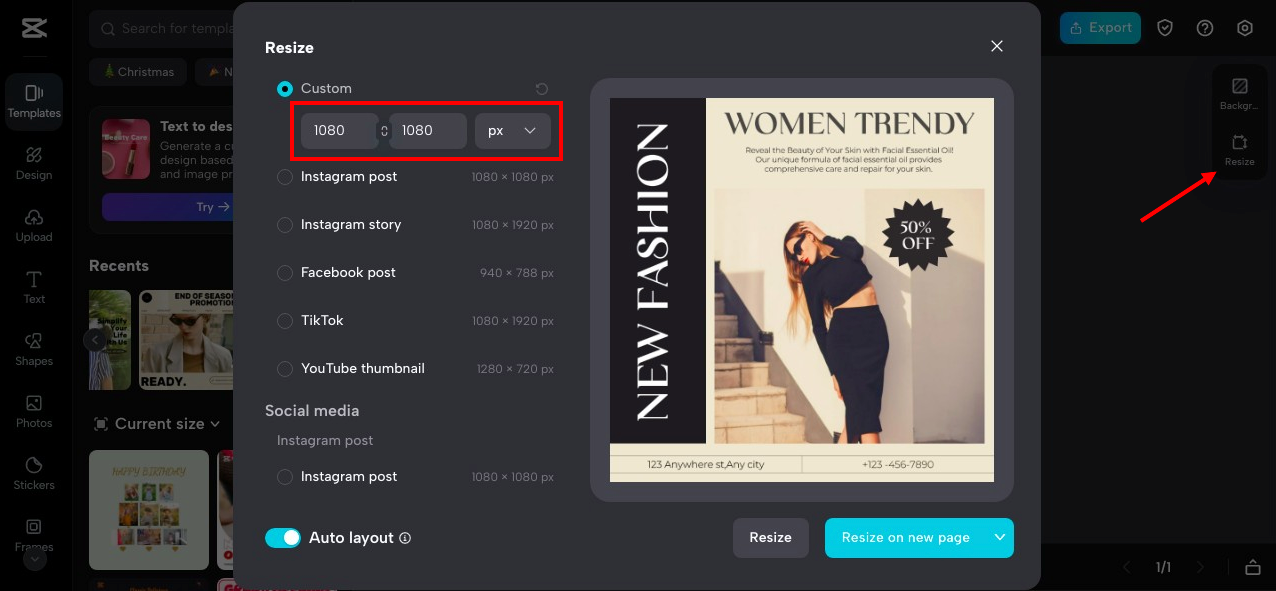Click the Recents heading
Screen dimensions: 1276x591
119,266
